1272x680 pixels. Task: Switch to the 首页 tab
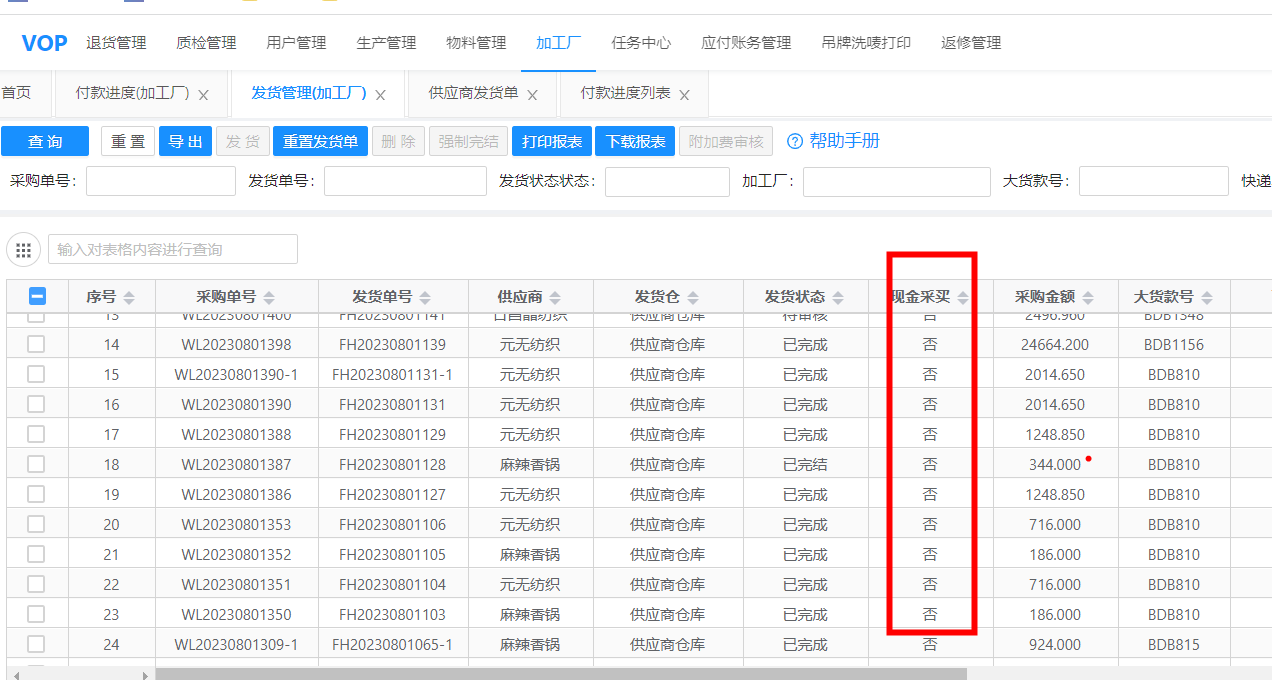point(16,93)
